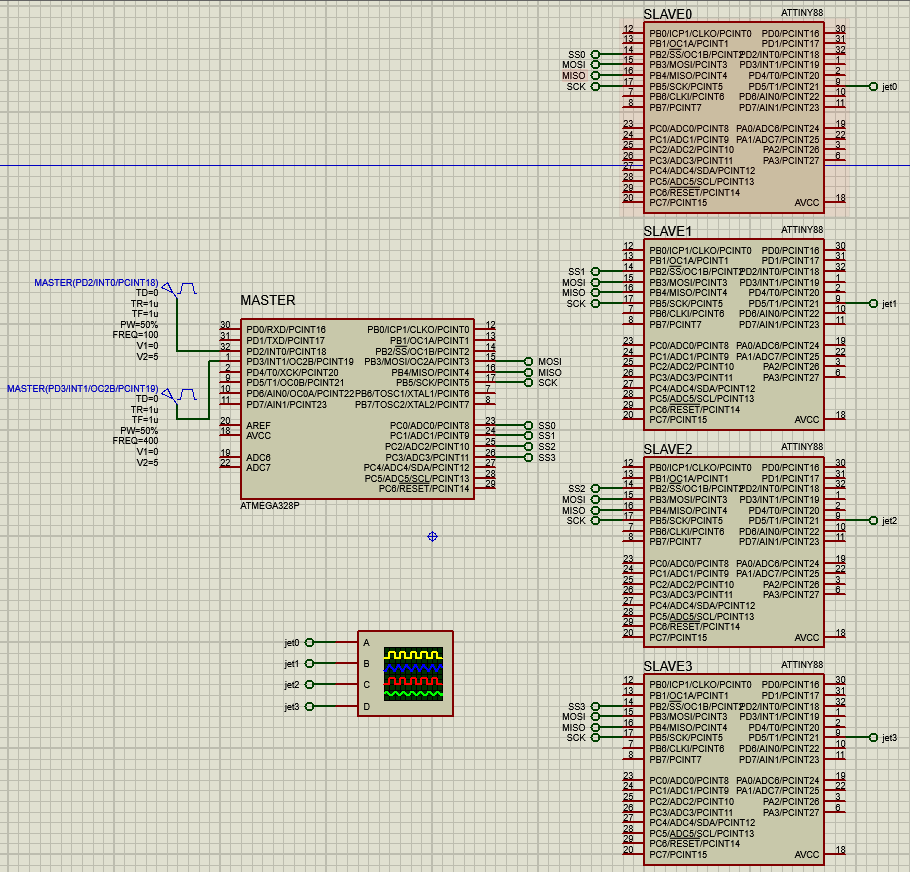
Task: Select the MISO terminal on MASTER's PB4 pin
Action: tap(528, 372)
